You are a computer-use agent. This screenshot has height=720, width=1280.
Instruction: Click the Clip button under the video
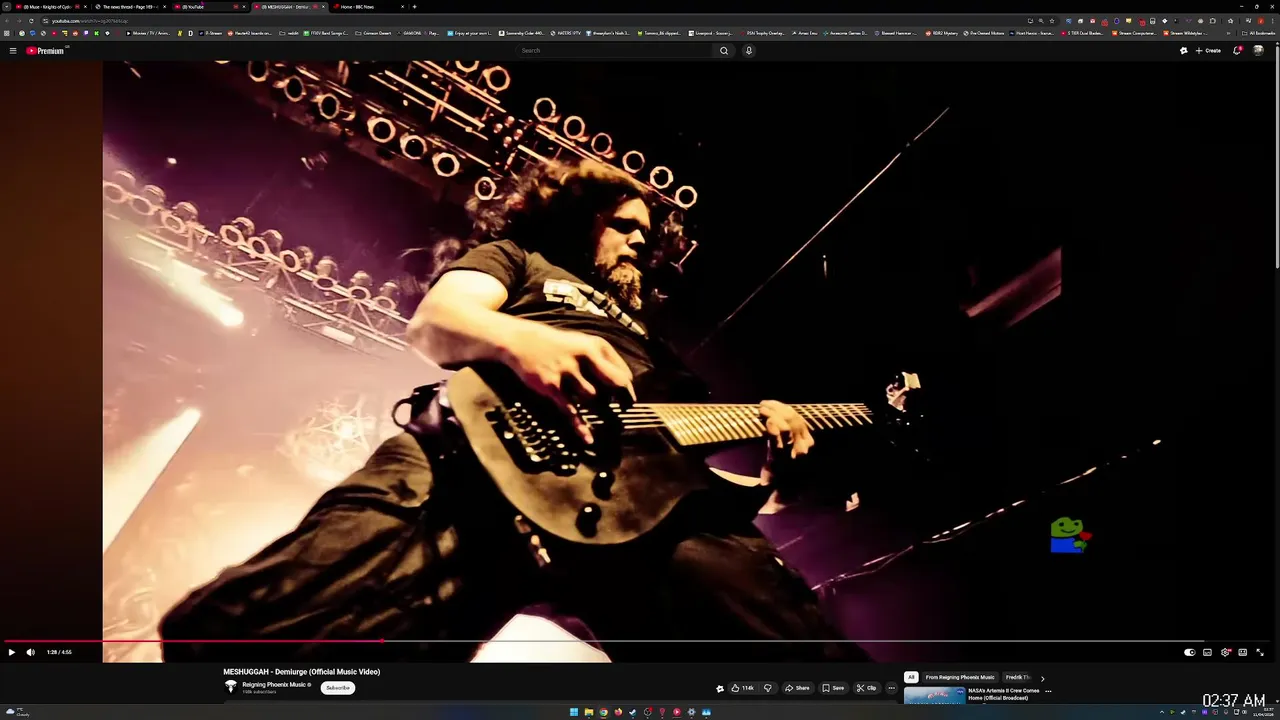(867, 688)
